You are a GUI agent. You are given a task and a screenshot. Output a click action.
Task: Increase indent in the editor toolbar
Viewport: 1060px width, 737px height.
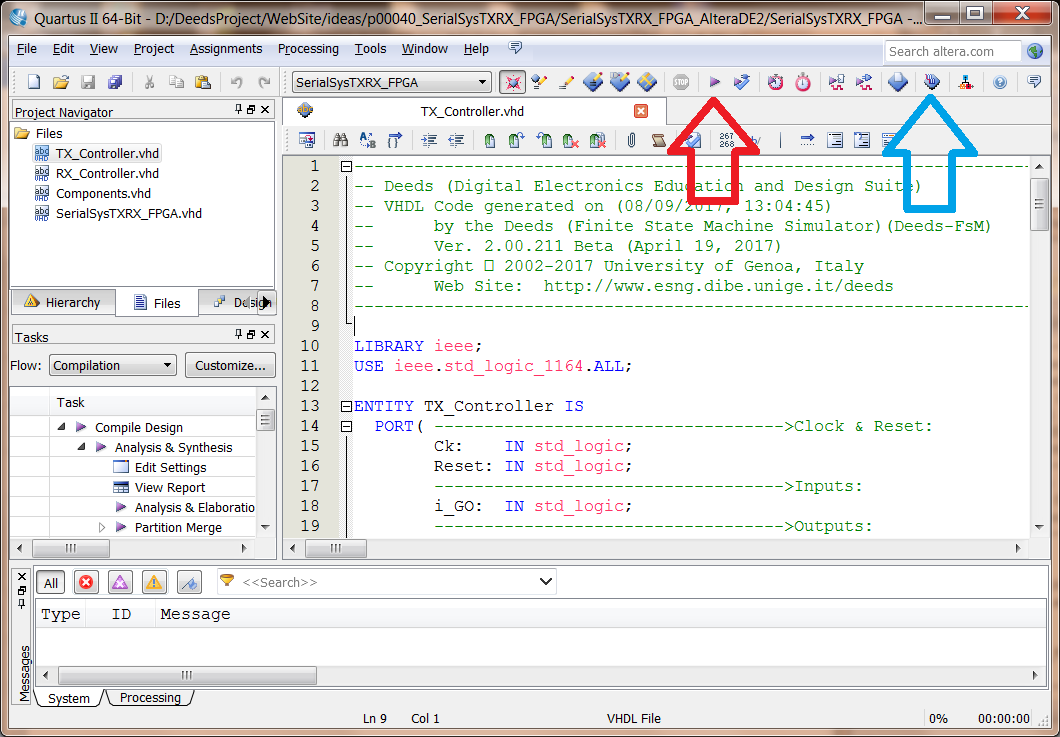coord(429,140)
